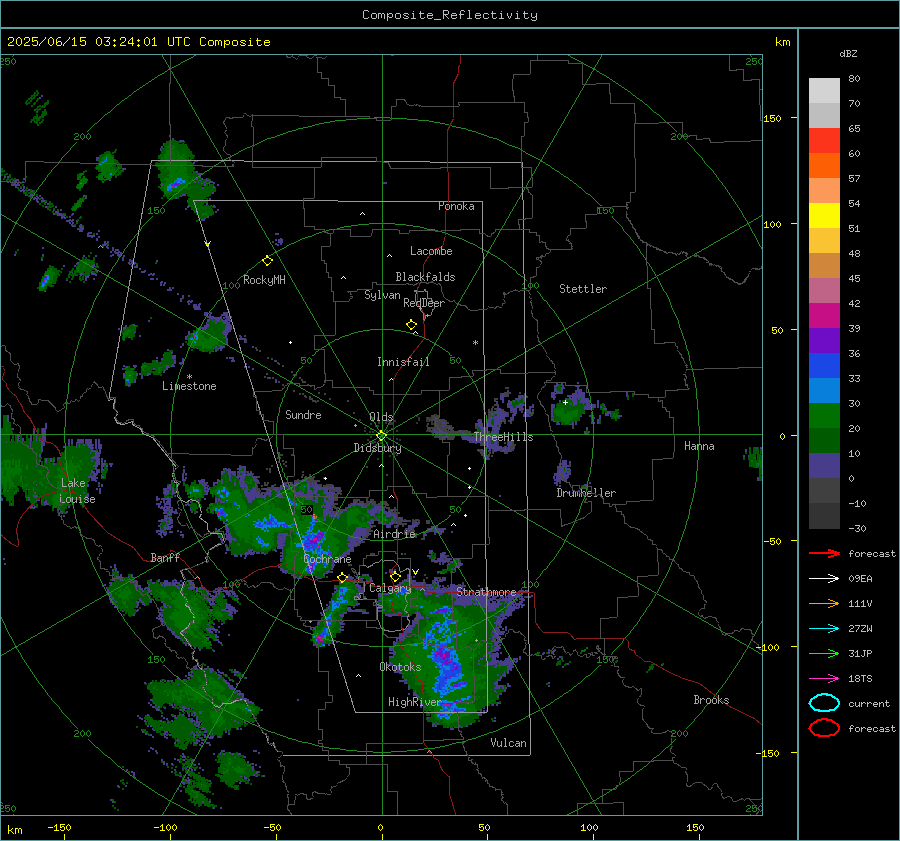Select the red forecast ellipse legend icon
The image size is (900, 841).
click(824, 728)
